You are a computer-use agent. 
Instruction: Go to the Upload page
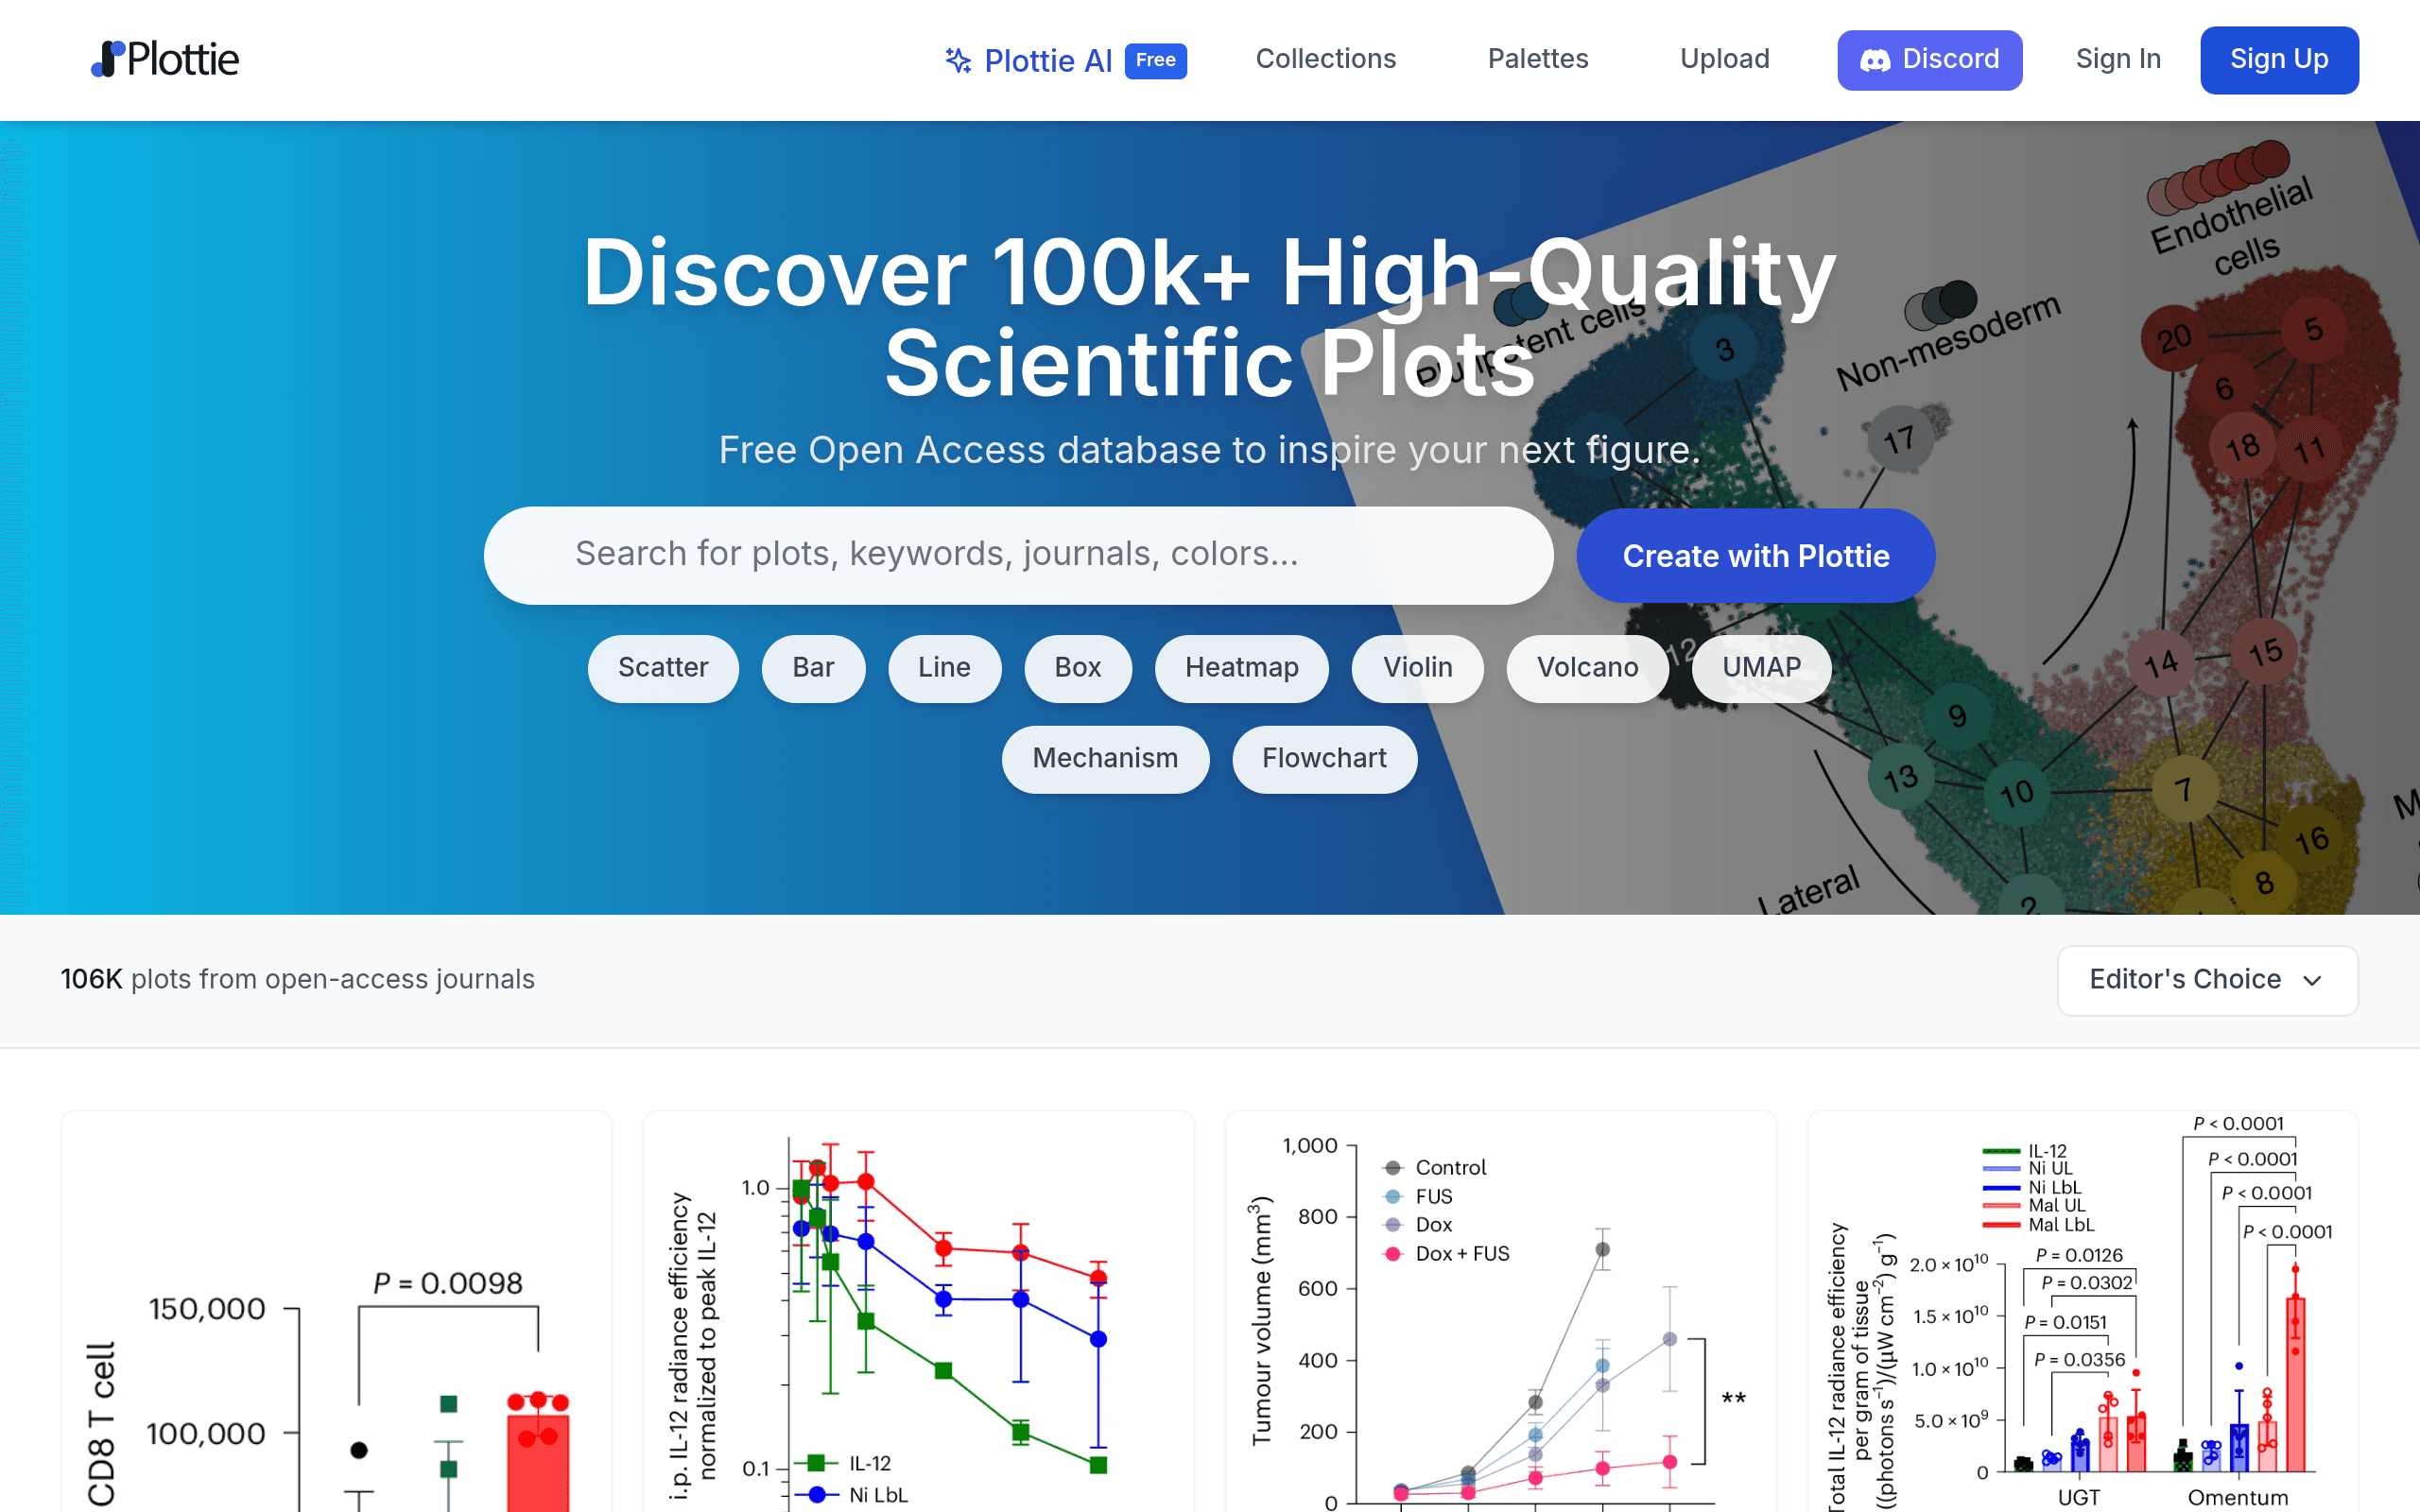tap(1724, 59)
